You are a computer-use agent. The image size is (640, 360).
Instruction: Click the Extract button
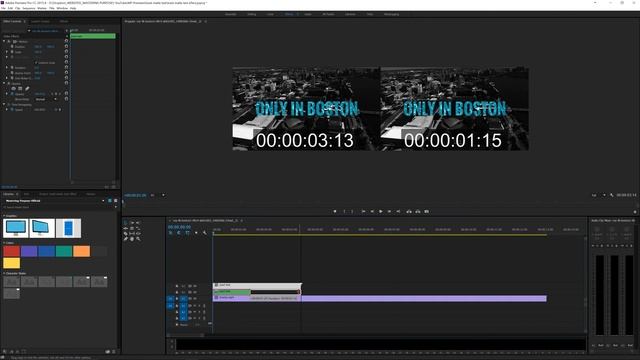tap(418, 211)
